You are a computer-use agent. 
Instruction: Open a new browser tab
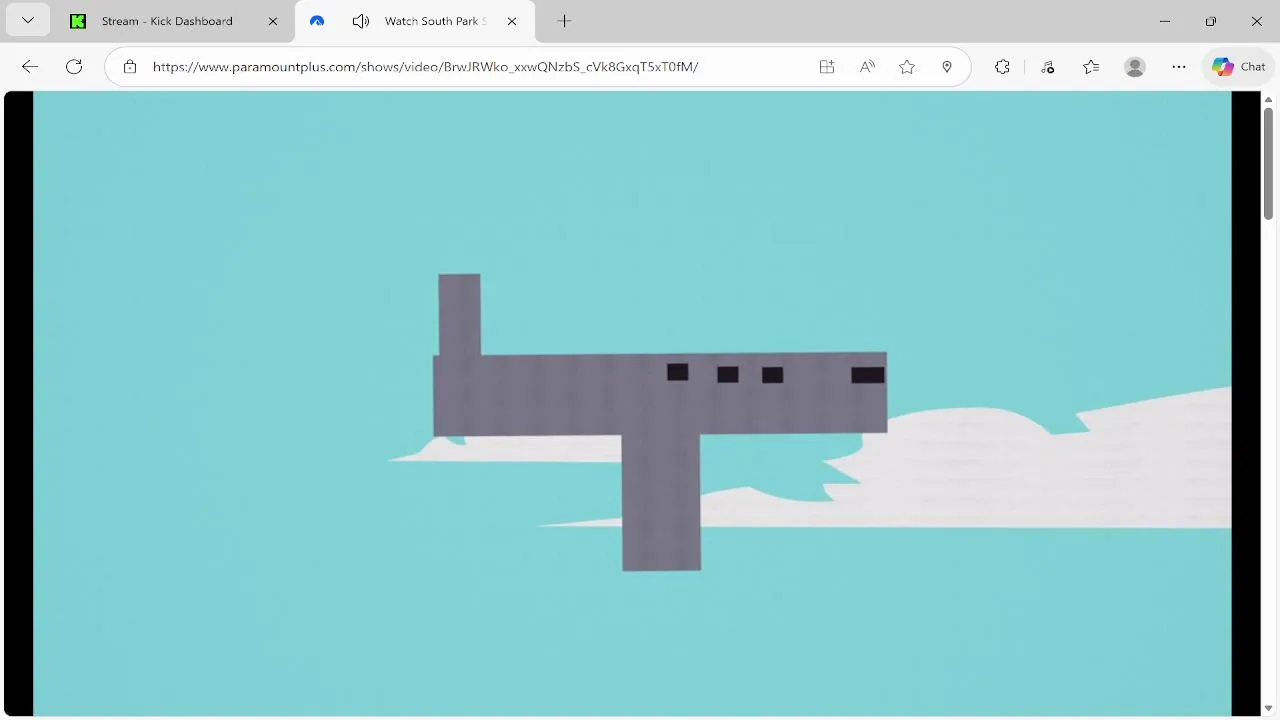pyautogui.click(x=564, y=21)
